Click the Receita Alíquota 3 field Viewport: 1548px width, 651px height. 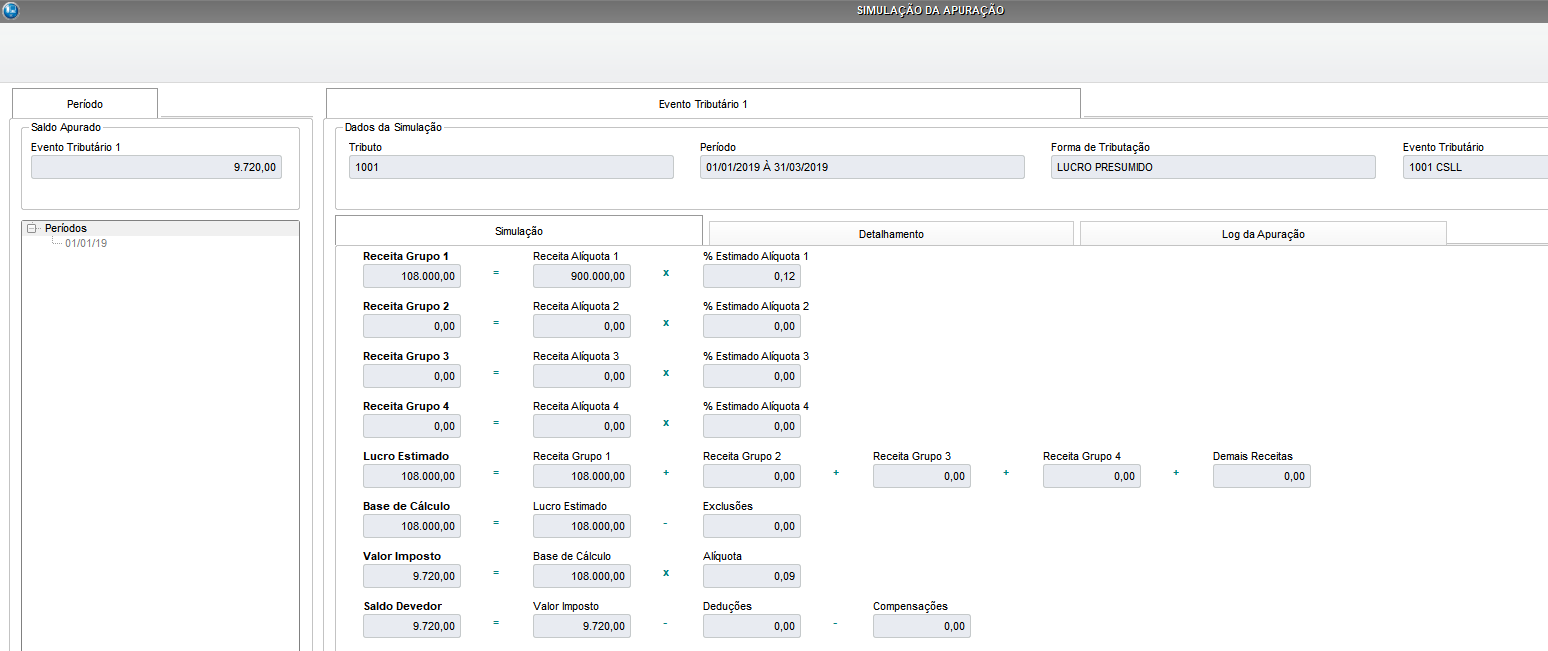click(582, 376)
